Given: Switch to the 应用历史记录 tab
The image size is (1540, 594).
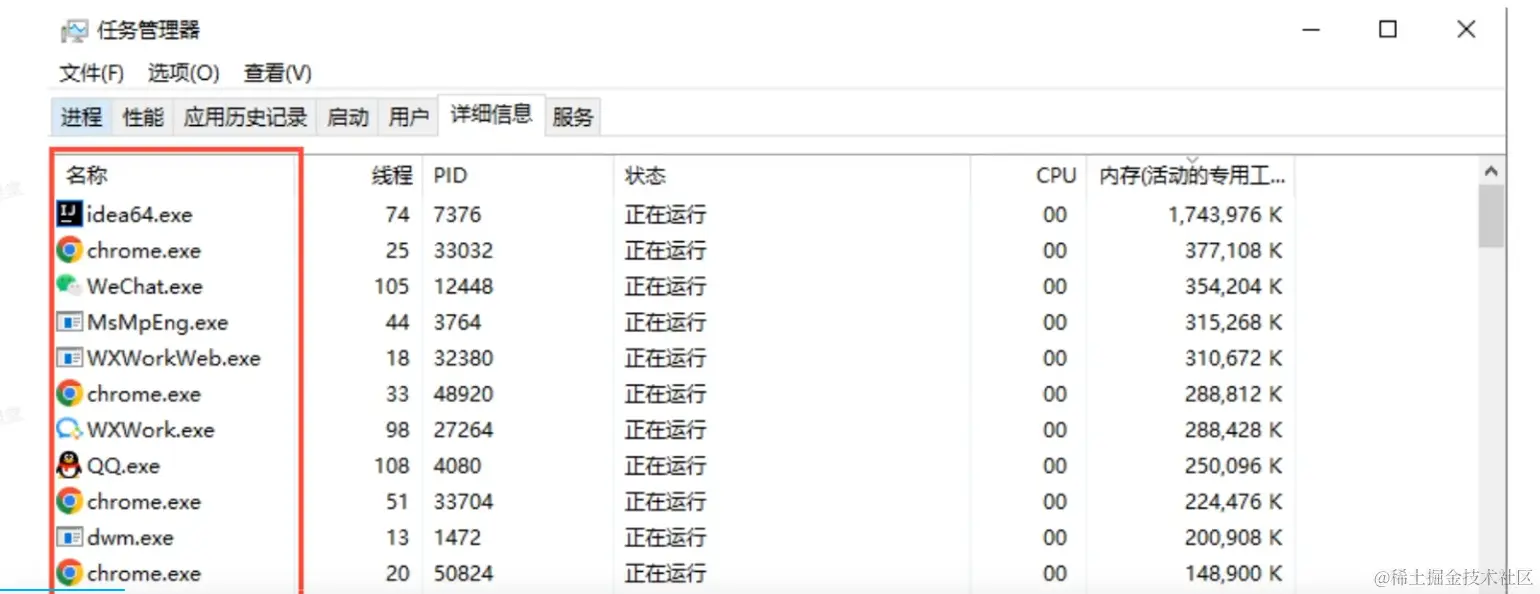Looking at the screenshot, I should tap(245, 117).
